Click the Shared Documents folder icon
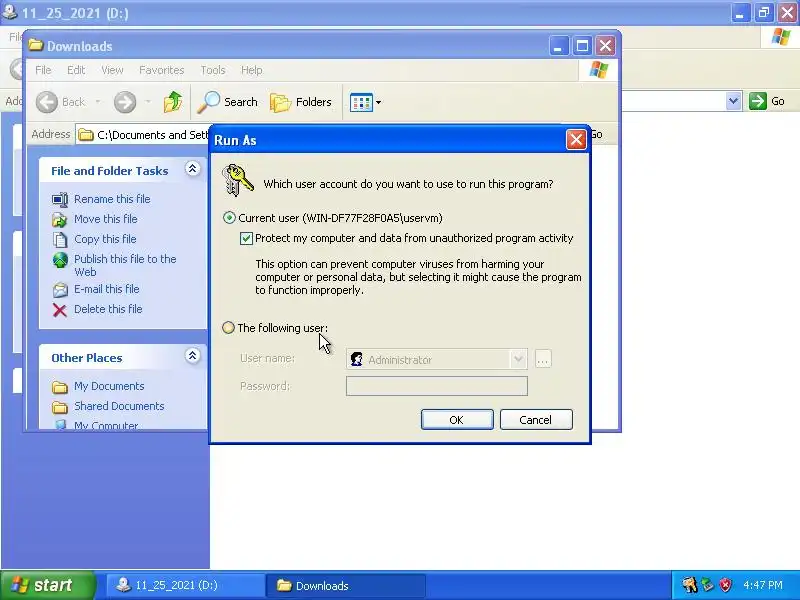The height and width of the screenshot is (600, 800). (x=60, y=407)
